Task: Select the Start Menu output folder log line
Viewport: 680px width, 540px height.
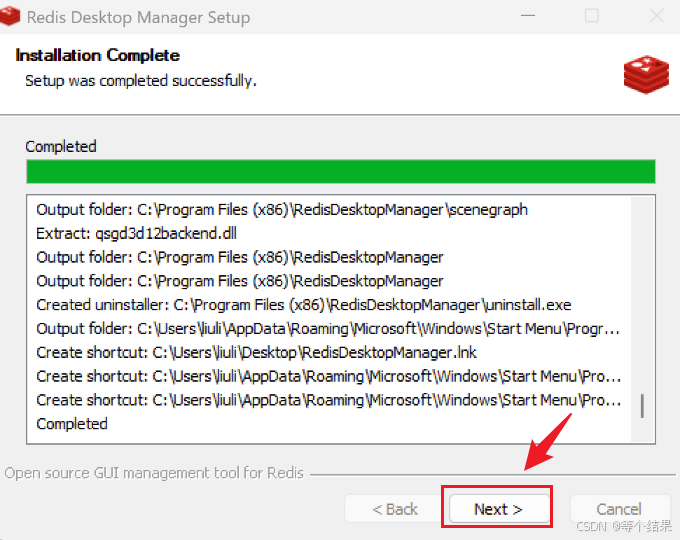Action: [x=328, y=329]
